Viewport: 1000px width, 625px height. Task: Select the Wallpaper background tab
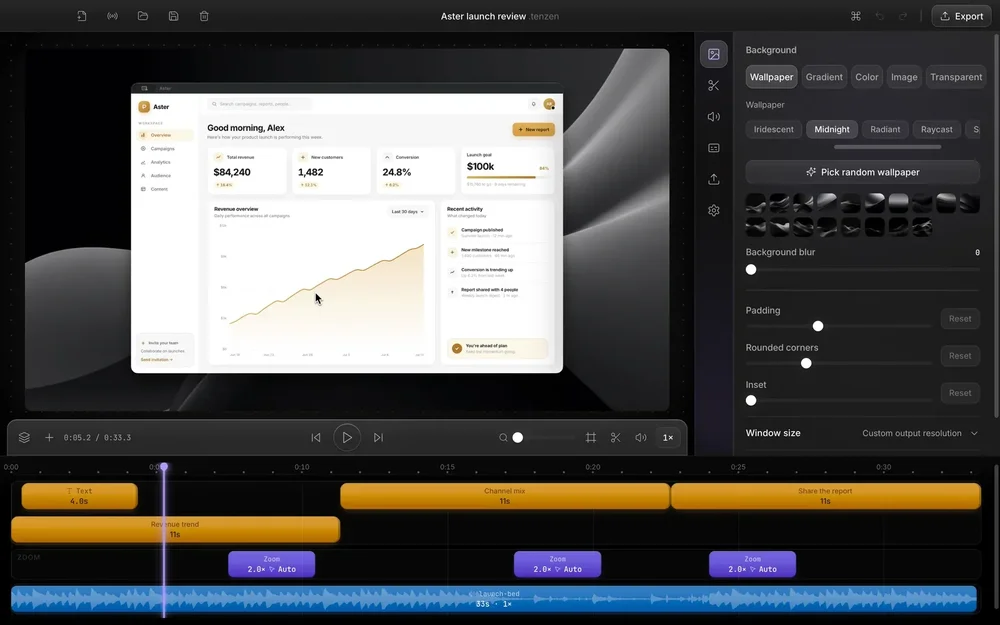point(771,77)
